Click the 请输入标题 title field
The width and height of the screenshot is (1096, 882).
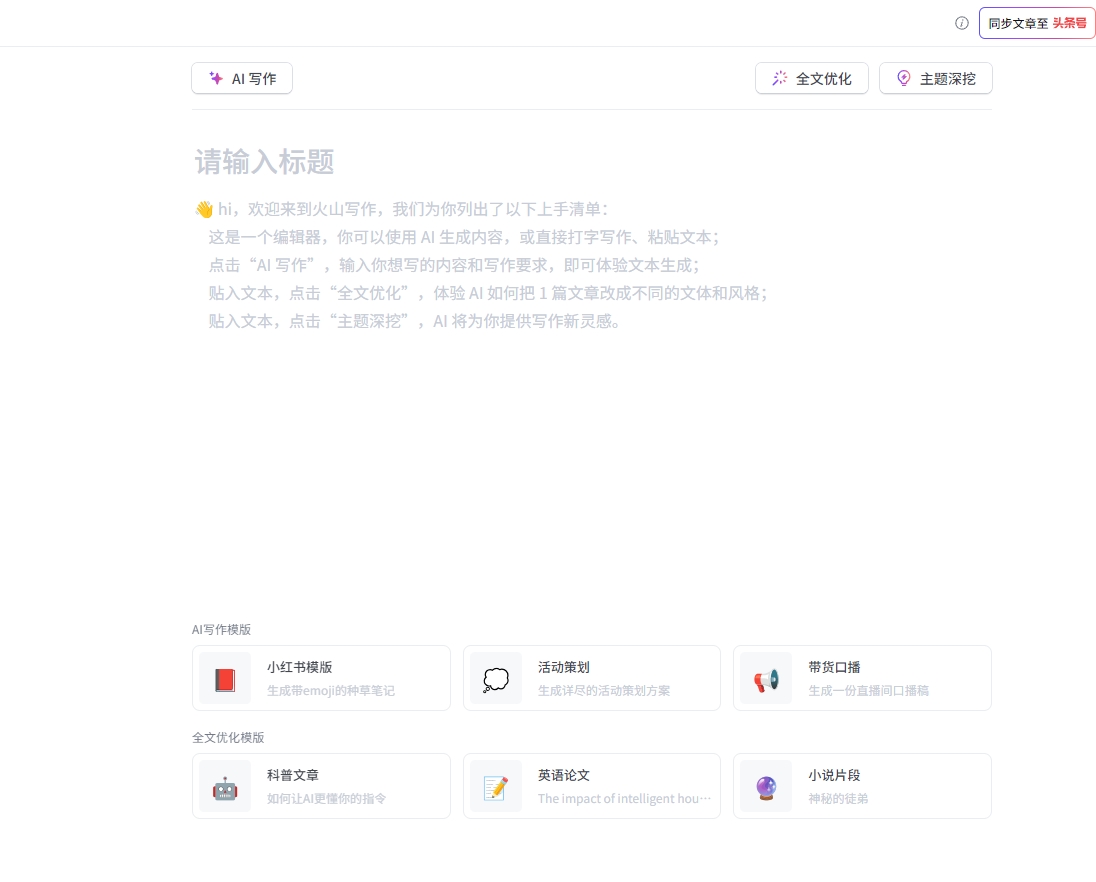(265, 162)
